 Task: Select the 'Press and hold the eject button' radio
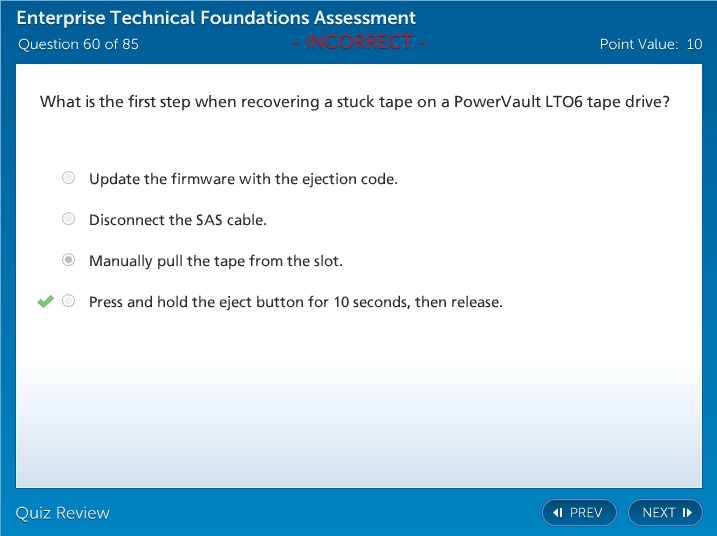pyautogui.click(x=68, y=301)
